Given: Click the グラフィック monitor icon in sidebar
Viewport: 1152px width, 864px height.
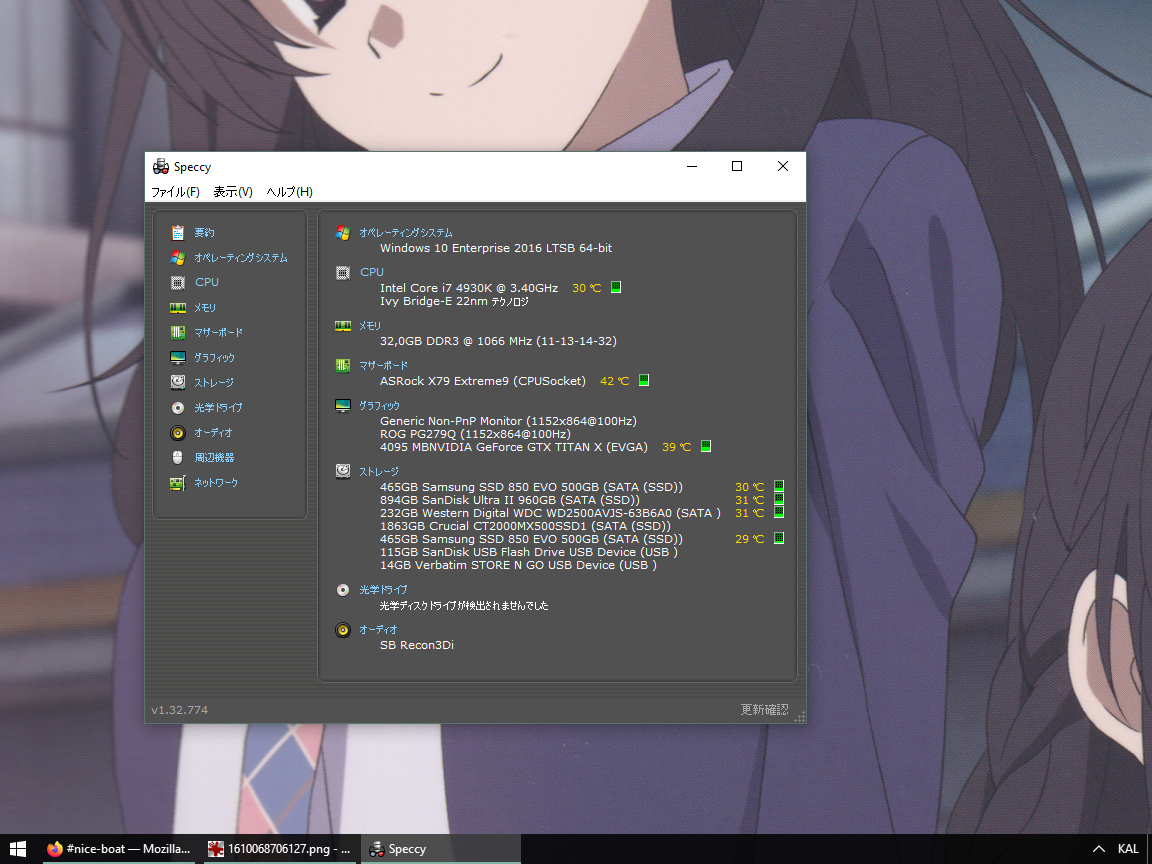Looking at the screenshot, I should (178, 358).
